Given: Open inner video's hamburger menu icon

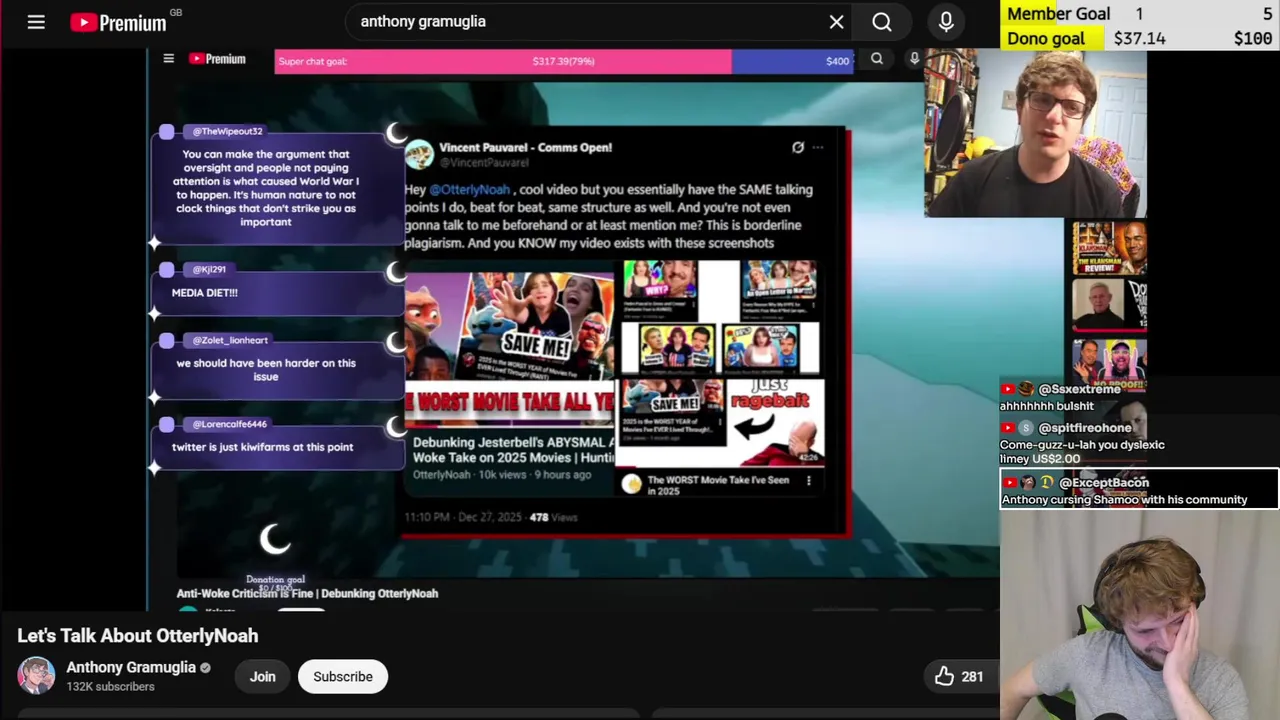Looking at the screenshot, I should tap(168, 59).
